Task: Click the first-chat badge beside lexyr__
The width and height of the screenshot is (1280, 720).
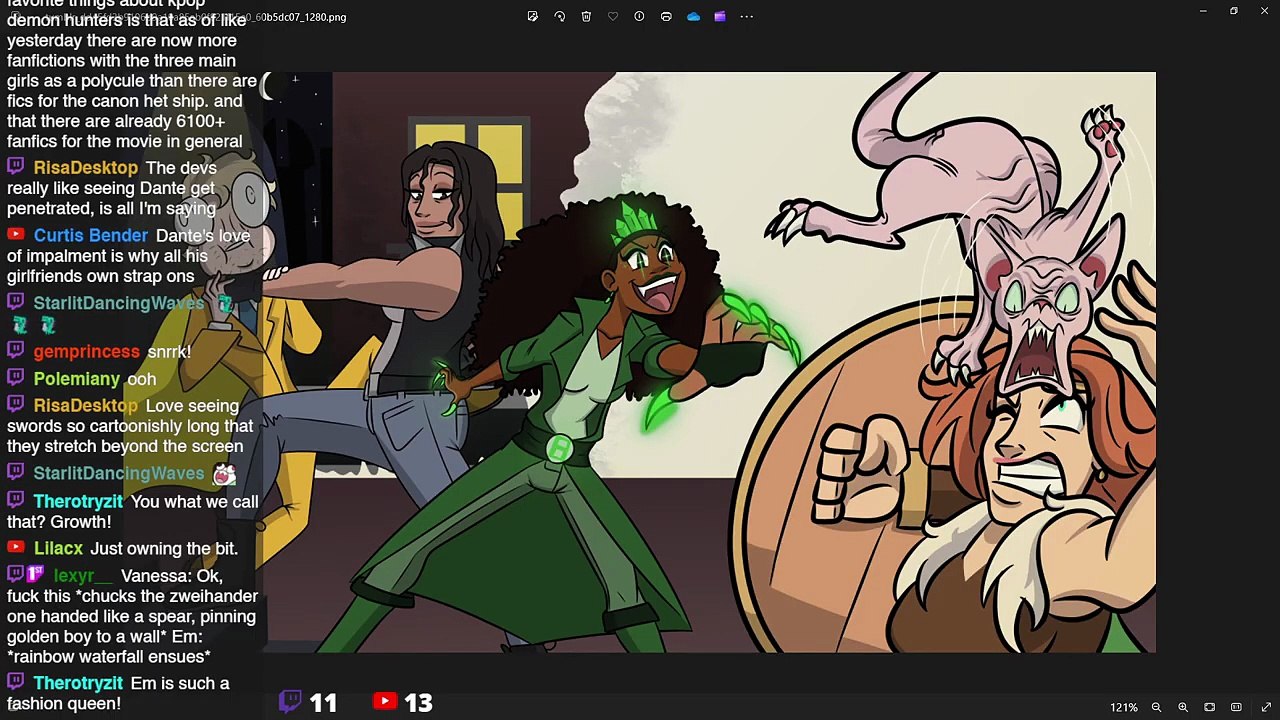Action: [x=35, y=574]
